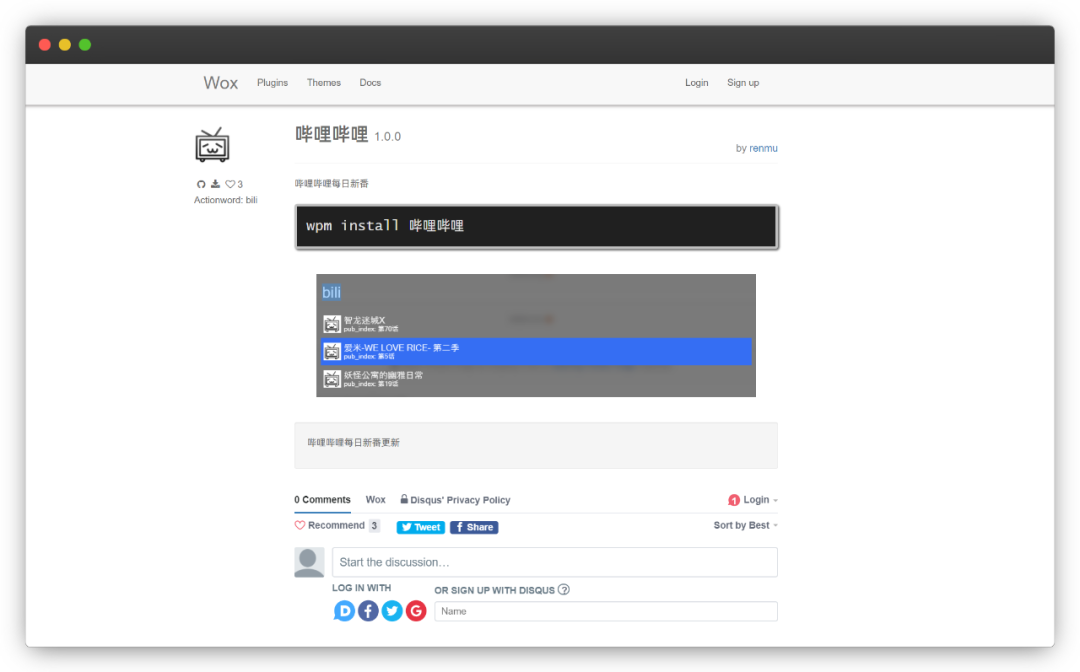The width and height of the screenshot is (1080, 672).
Task: Expand the Disqus Login dropdown
Action: [x=760, y=500]
